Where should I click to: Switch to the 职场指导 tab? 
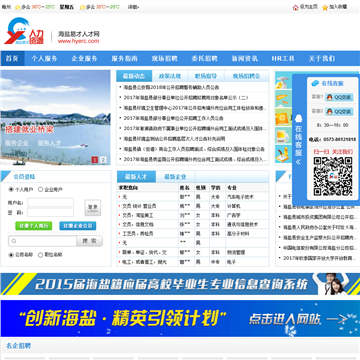(x=206, y=76)
